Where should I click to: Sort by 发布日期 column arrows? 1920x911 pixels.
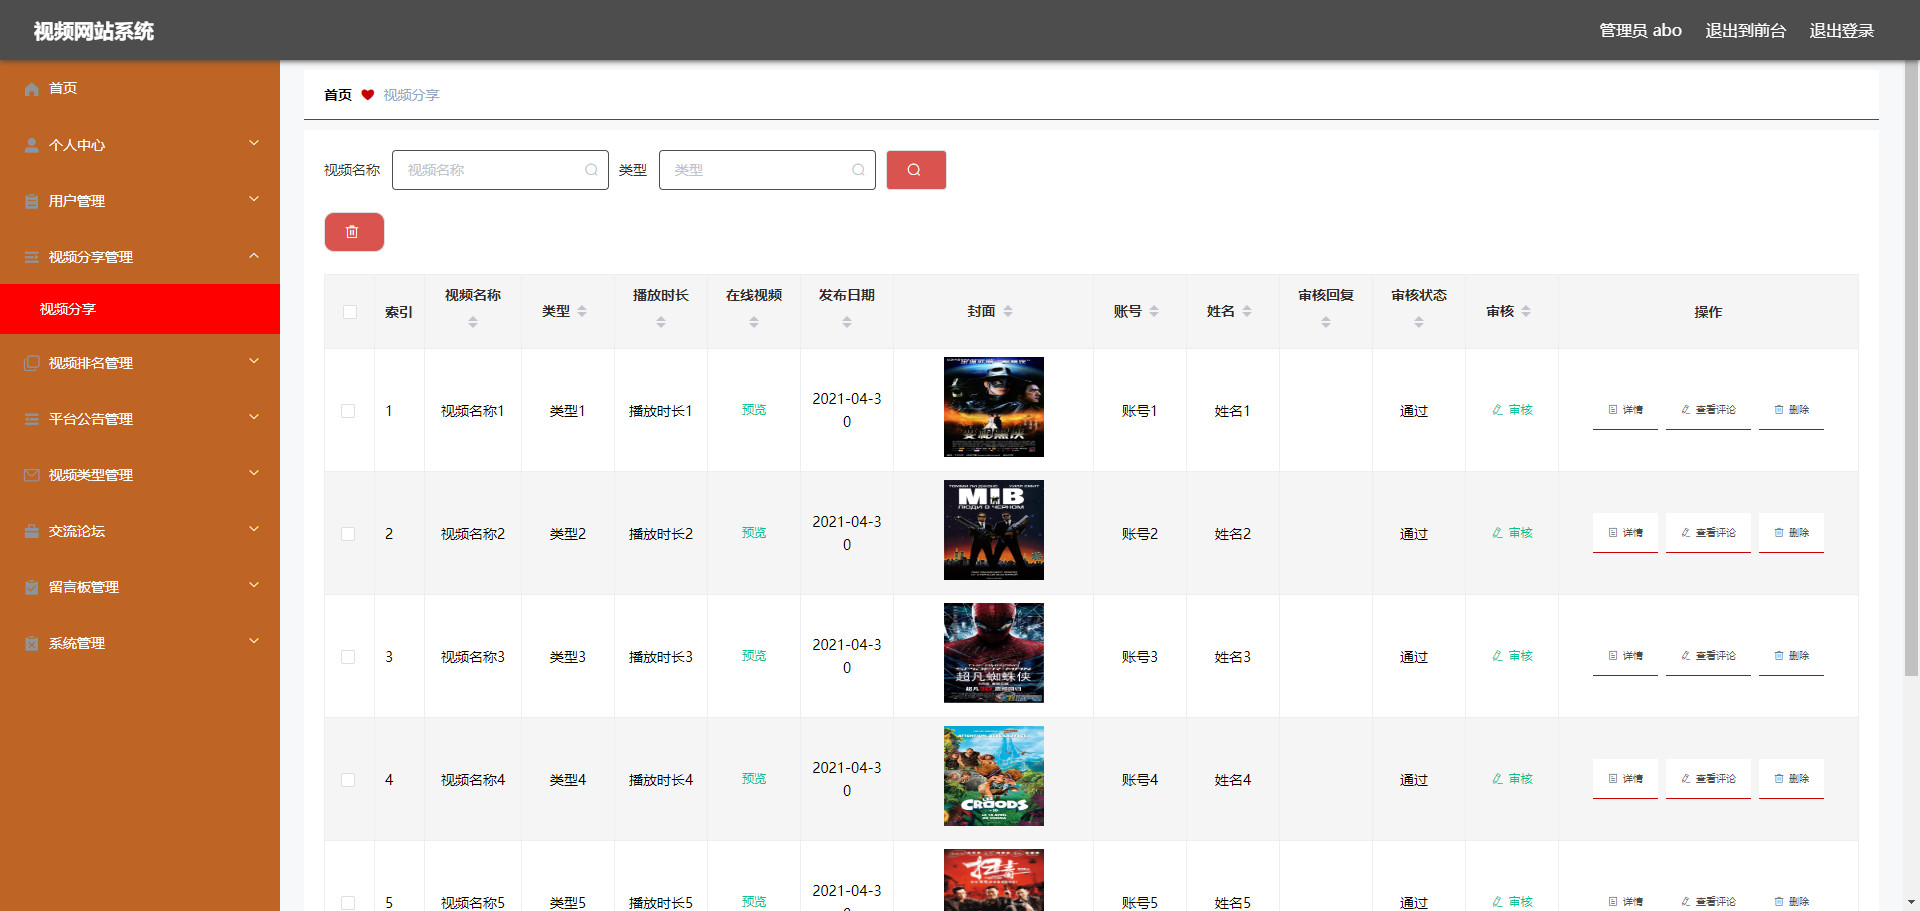(847, 322)
